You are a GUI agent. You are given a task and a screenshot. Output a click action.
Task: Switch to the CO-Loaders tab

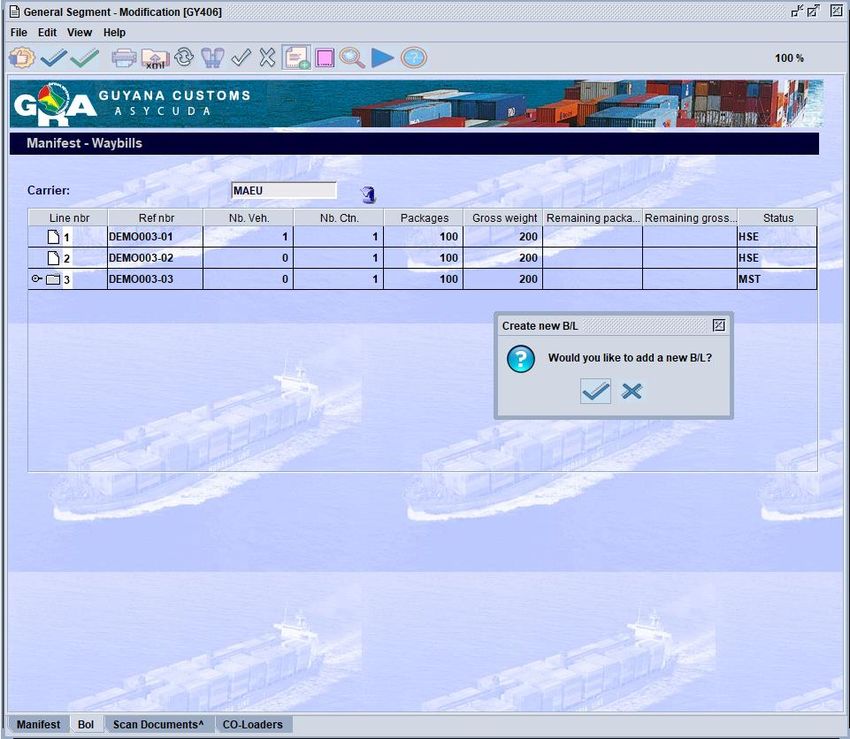point(252,724)
